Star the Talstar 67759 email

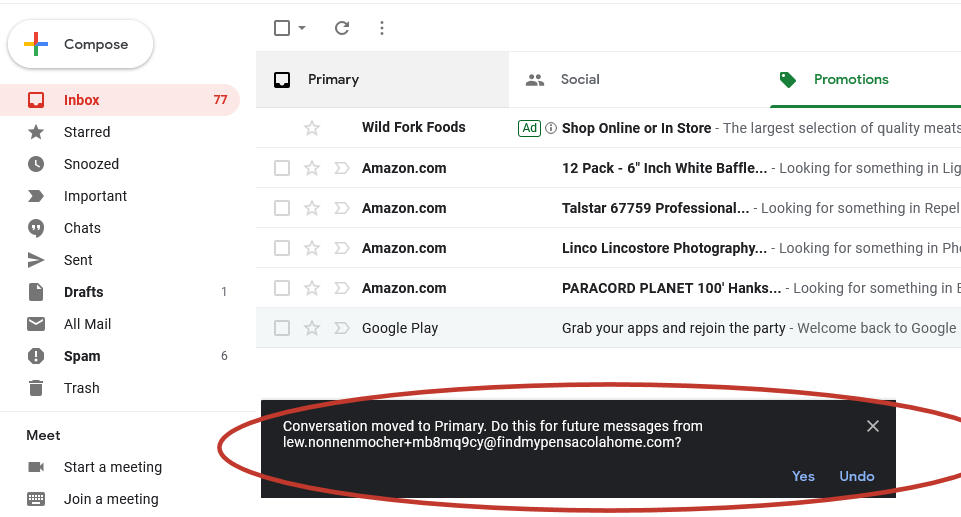point(312,208)
